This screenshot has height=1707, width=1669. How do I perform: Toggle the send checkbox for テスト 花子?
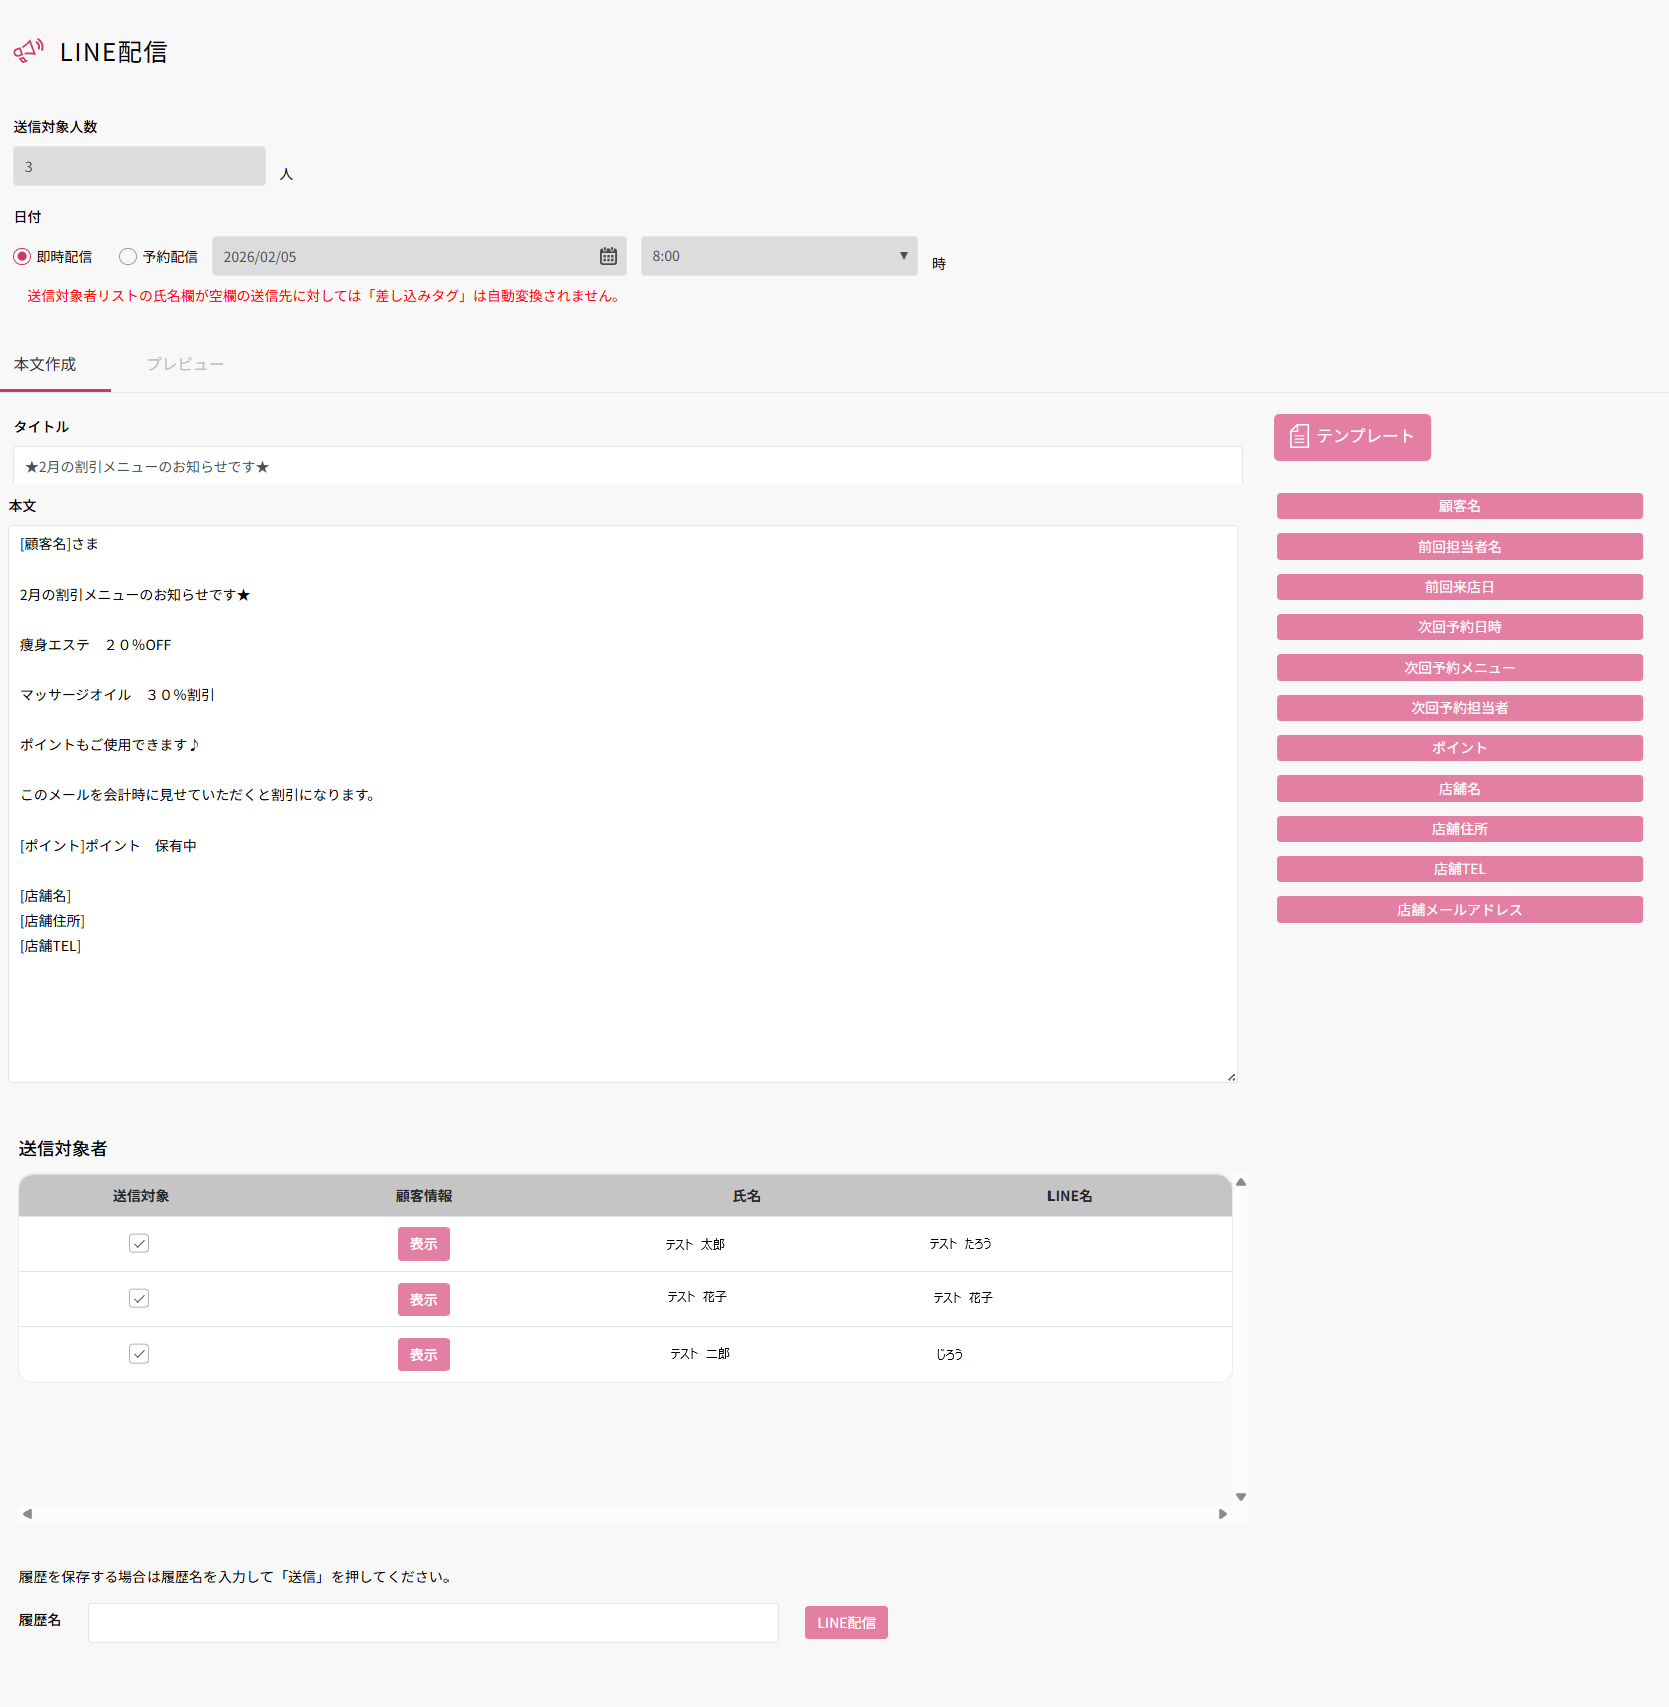(x=139, y=1298)
